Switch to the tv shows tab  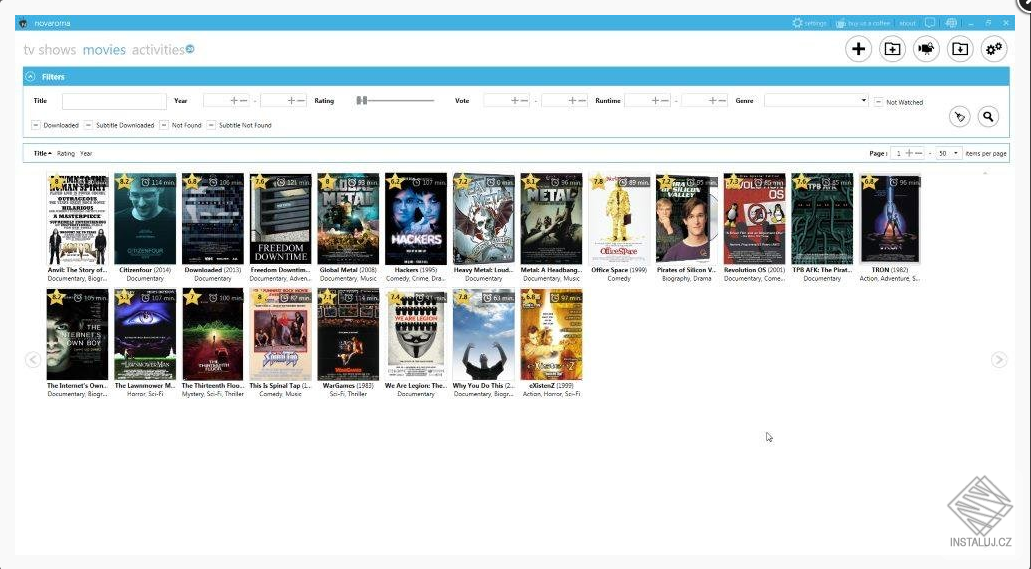(50, 50)
